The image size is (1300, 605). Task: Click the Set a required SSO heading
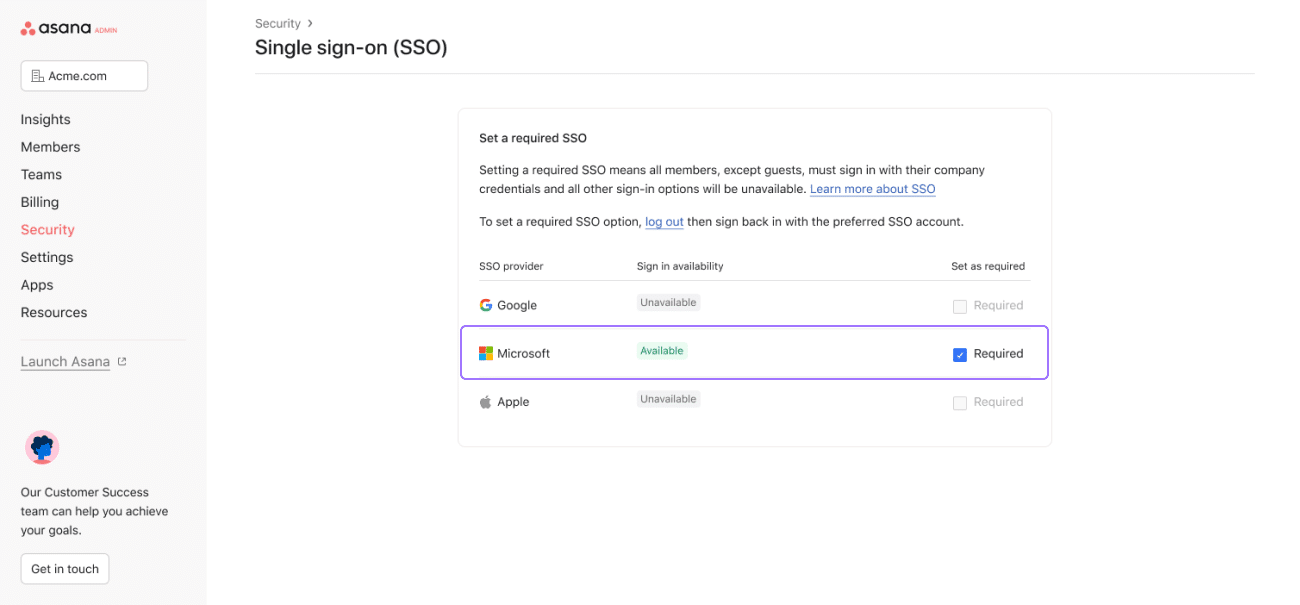[x=533, y=138]
